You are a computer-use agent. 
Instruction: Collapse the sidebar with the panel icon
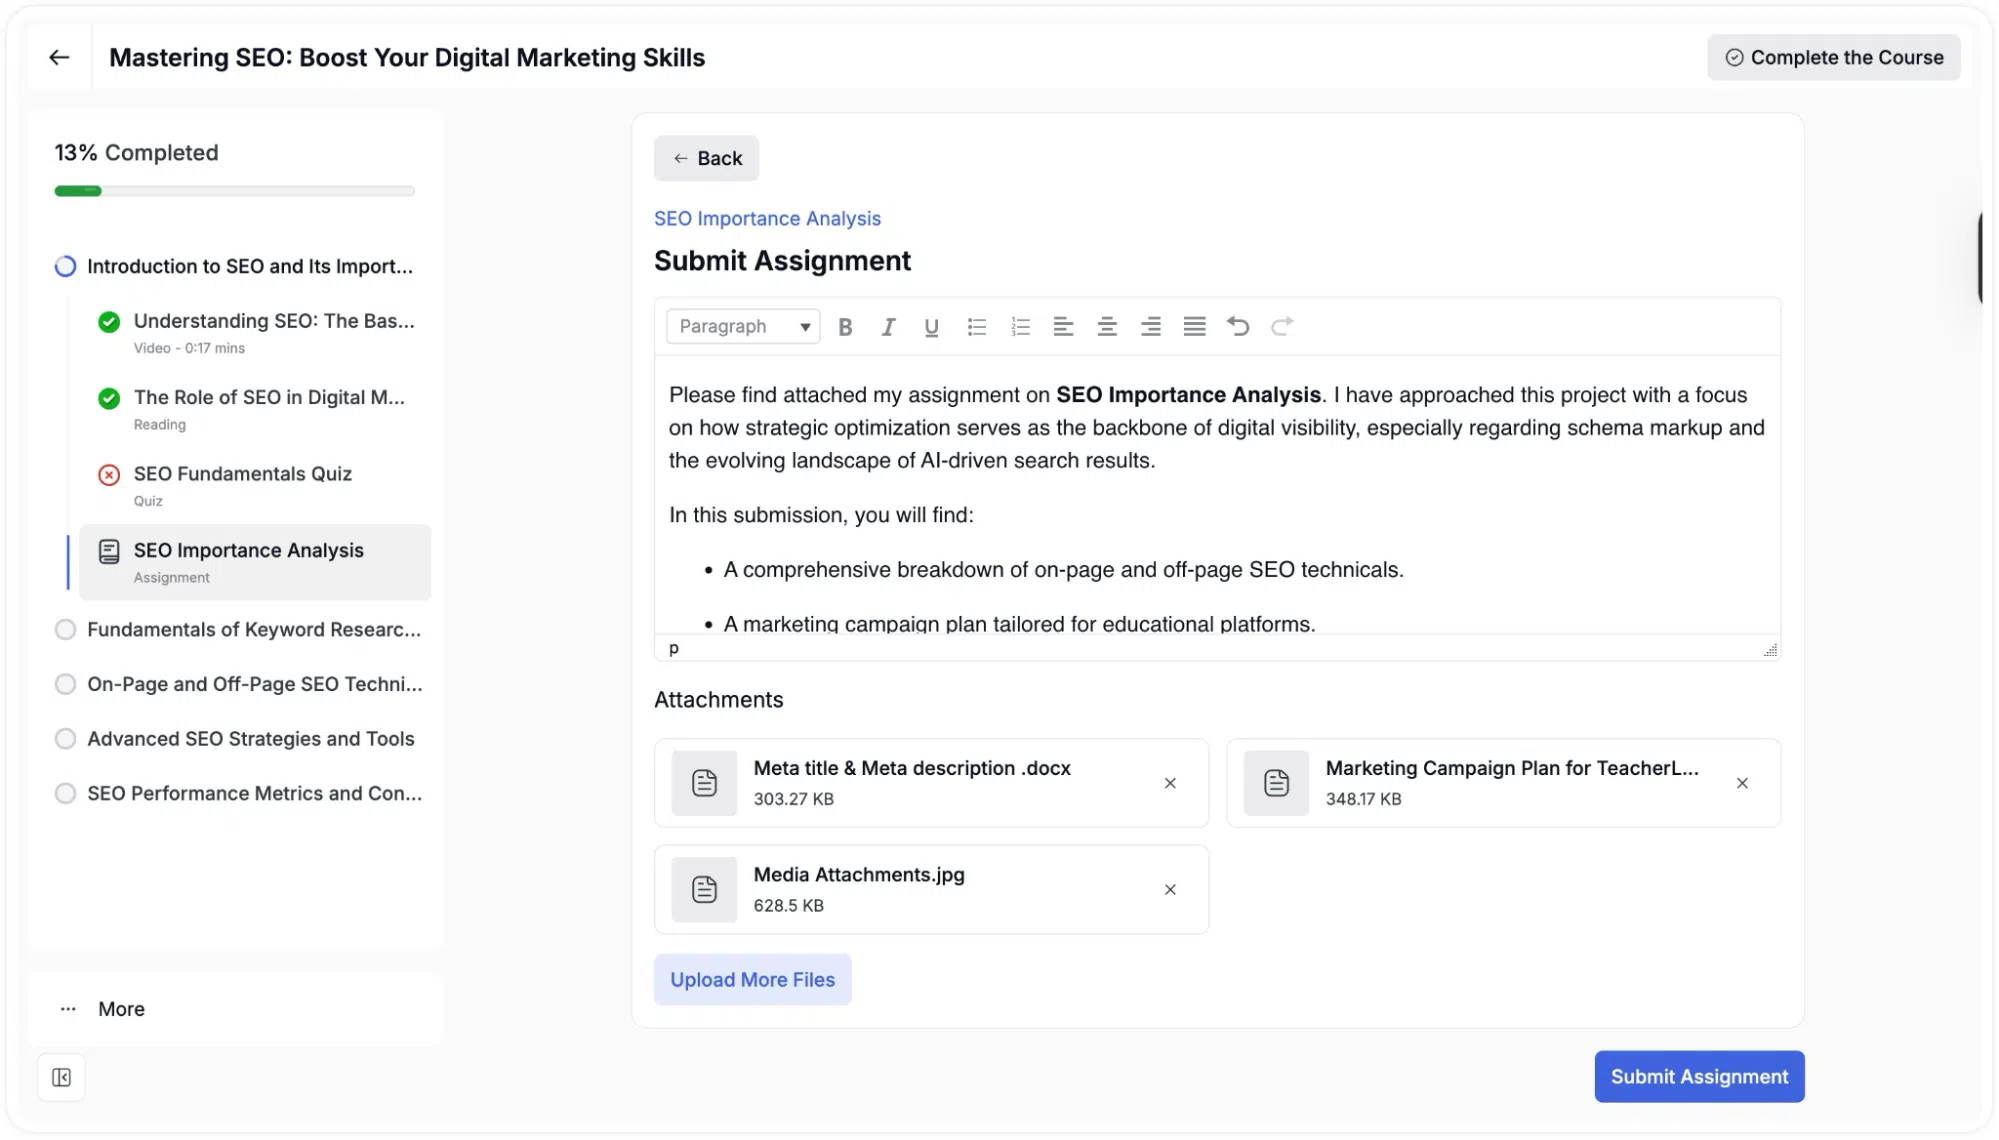(61, 1077)
